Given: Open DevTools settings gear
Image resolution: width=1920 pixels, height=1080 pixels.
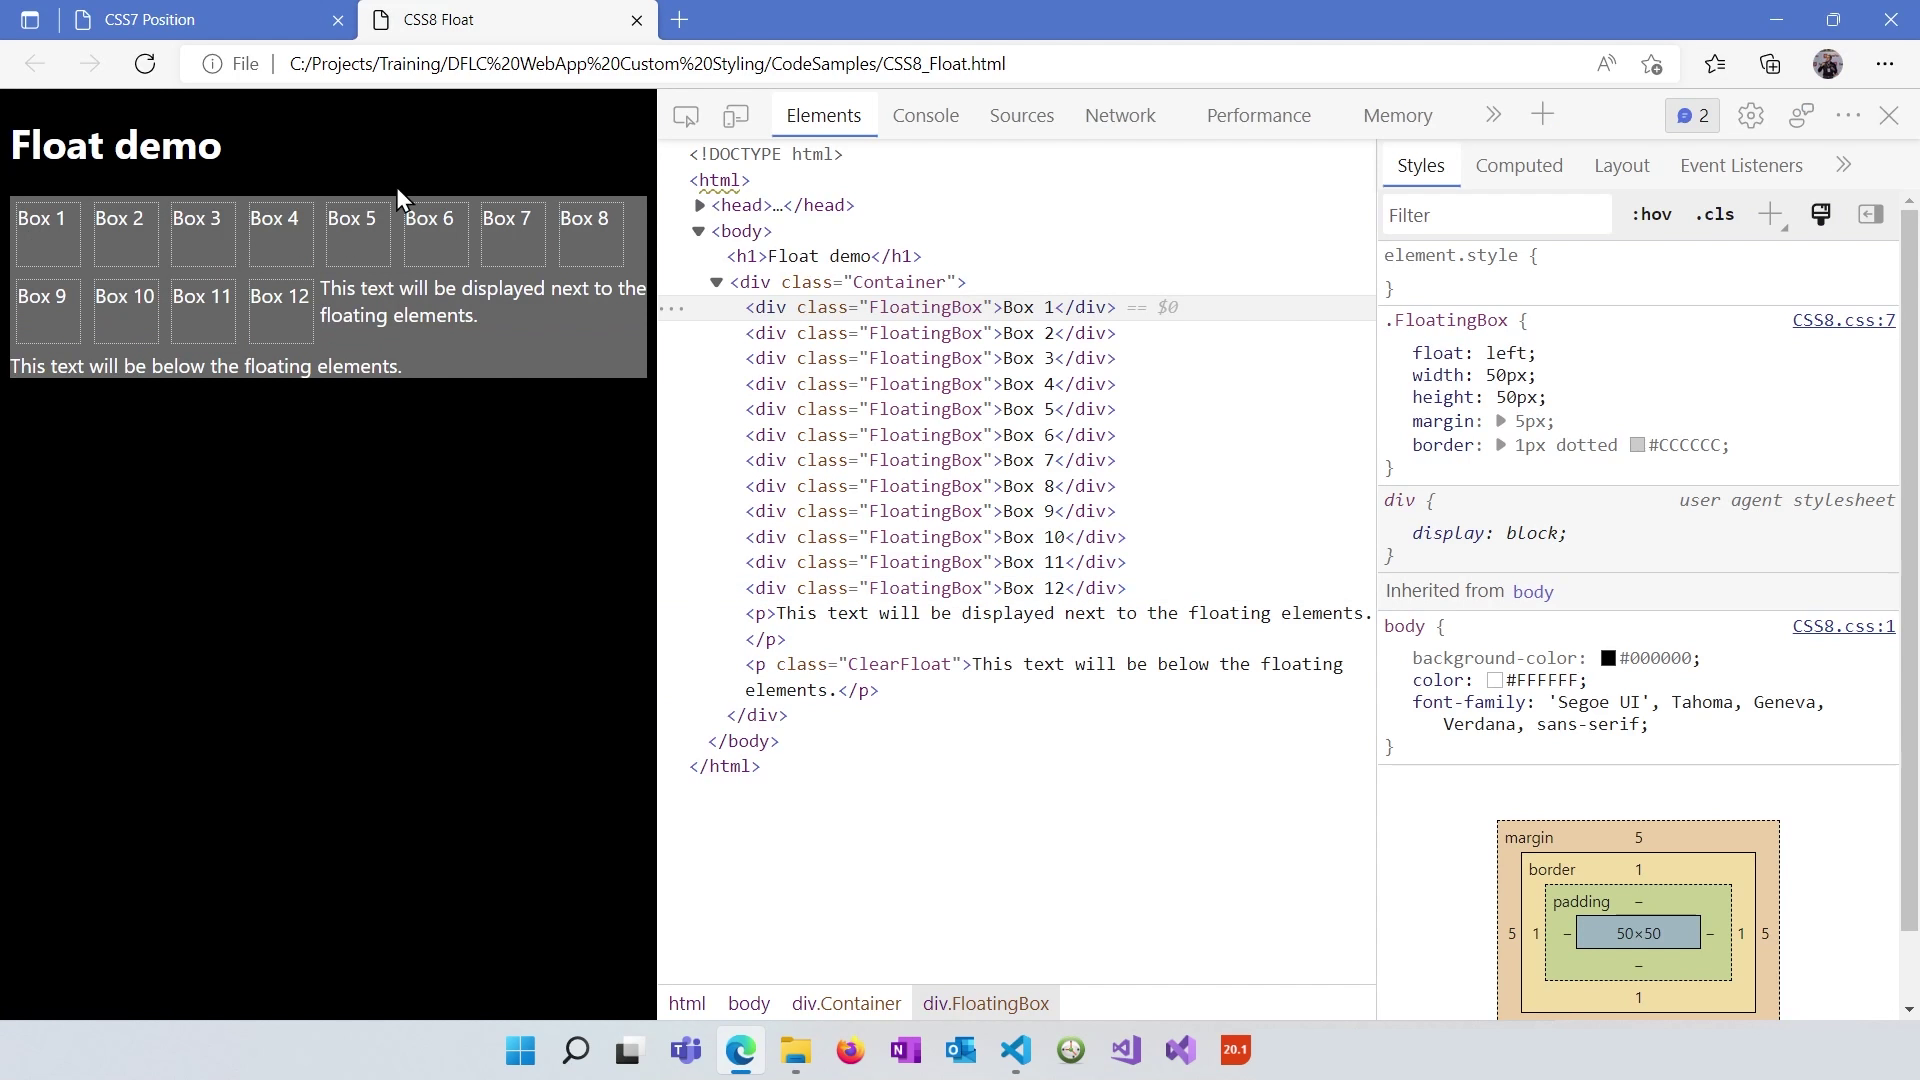Looking at the screenshot, I should point(1750,116).
